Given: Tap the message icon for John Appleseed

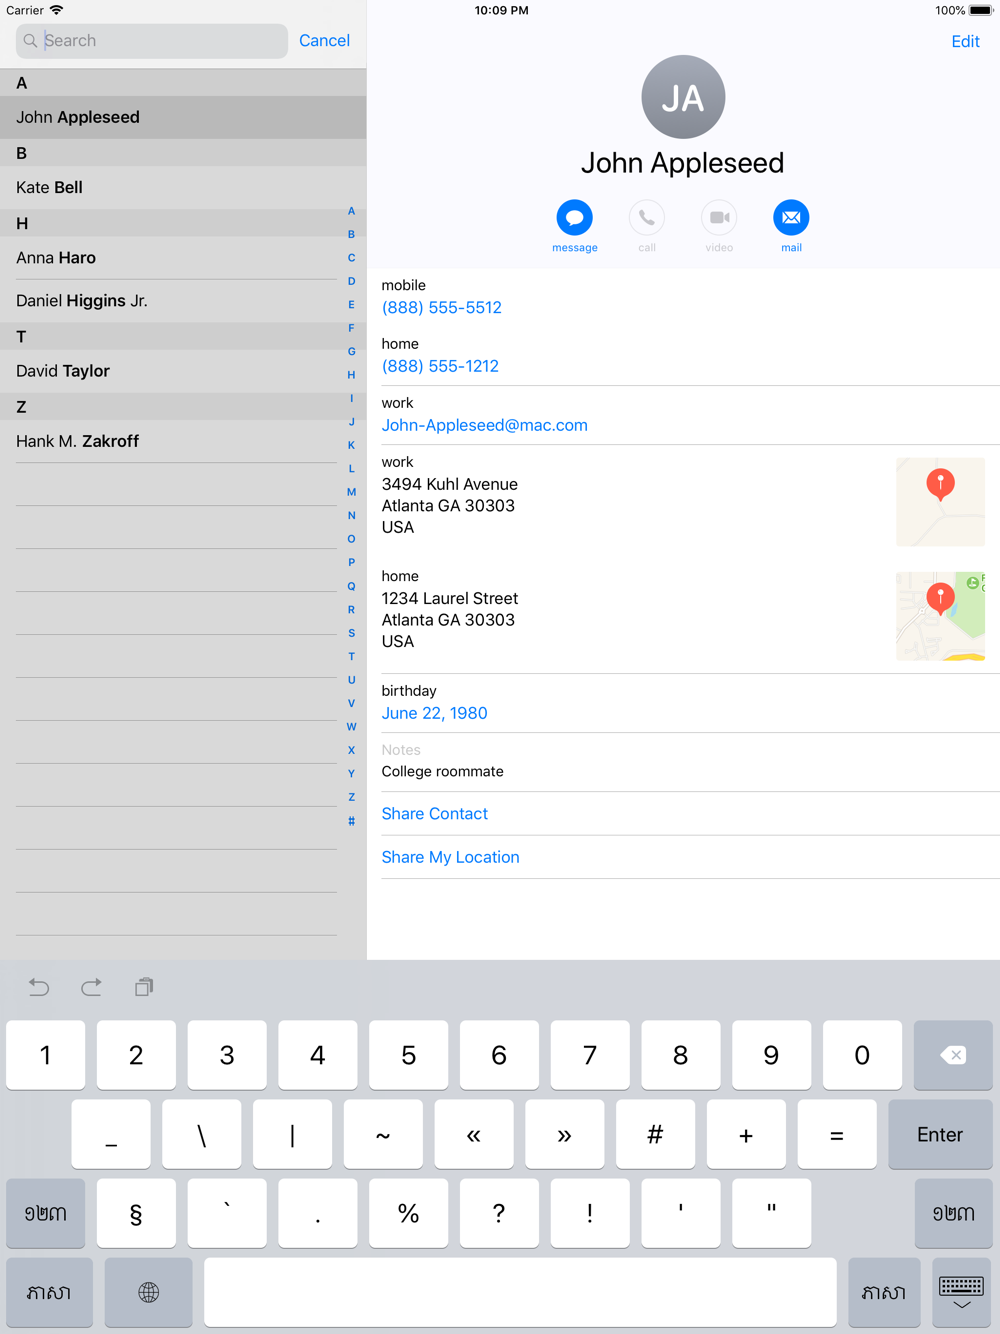Looking at the screenshot, I should [575, 218].
